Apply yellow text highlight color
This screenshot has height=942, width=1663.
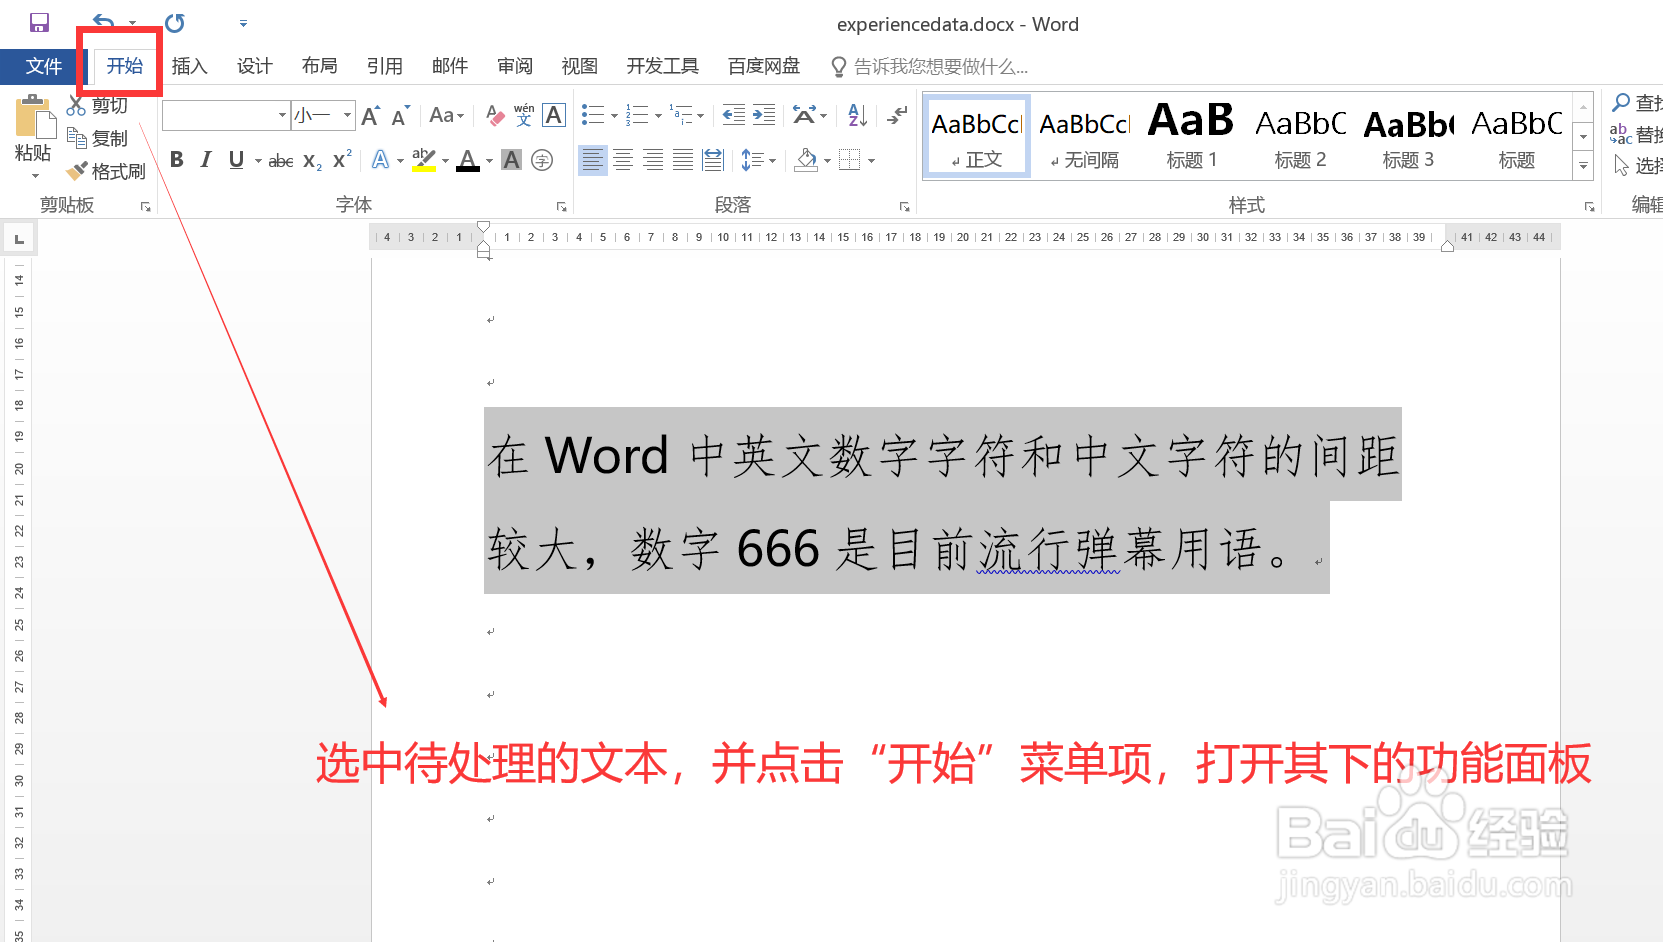tap(424, 159)
